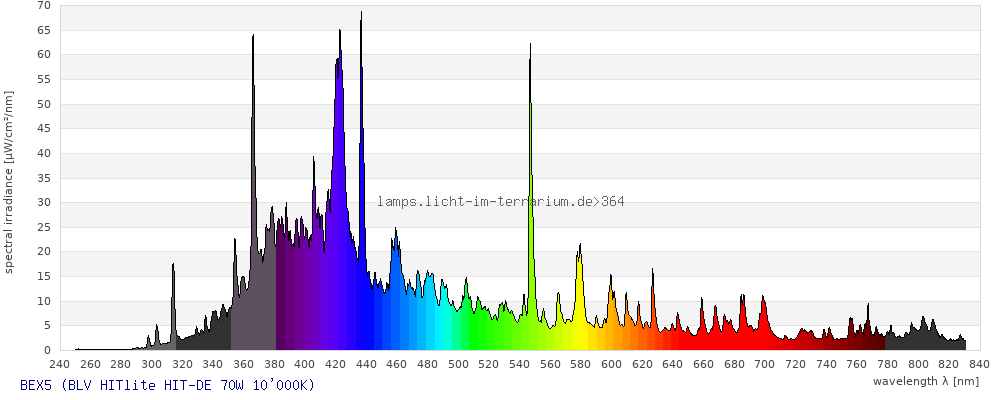Click the 70 label on irradiance axis
1000x400 pixels.
pyautogui.click(x=44, y=6)
